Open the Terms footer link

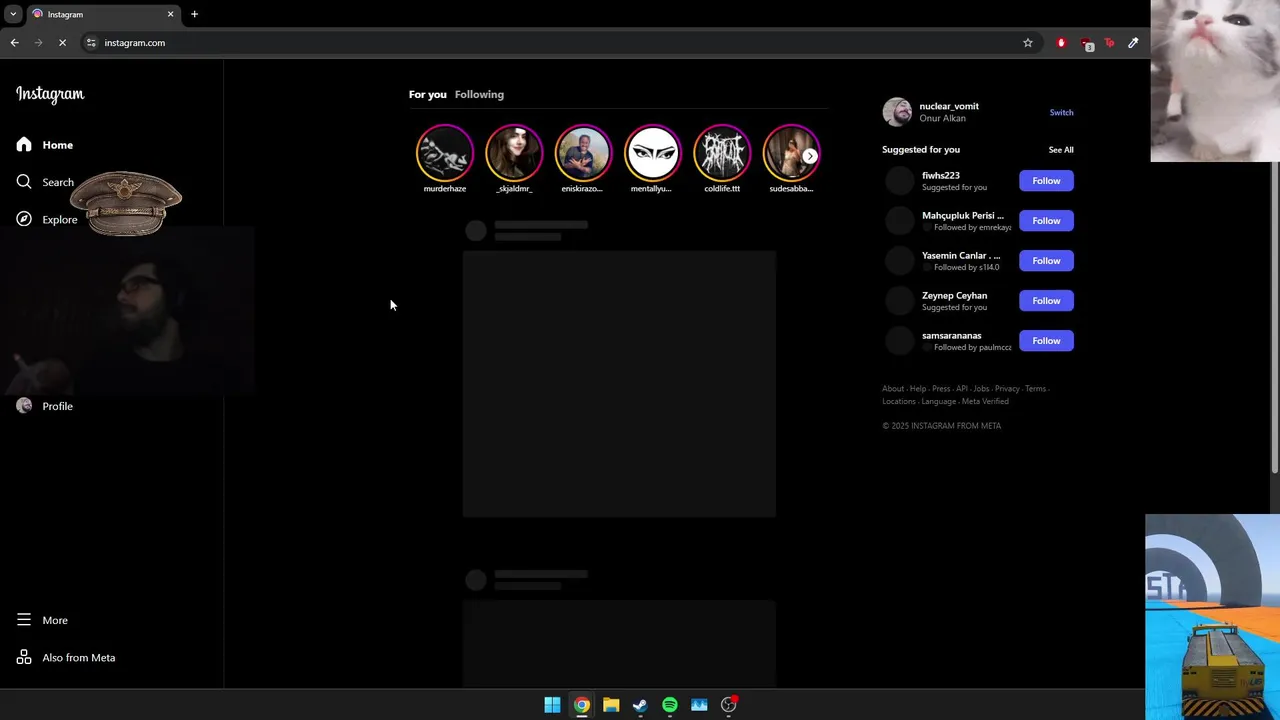coord(1035,388)
